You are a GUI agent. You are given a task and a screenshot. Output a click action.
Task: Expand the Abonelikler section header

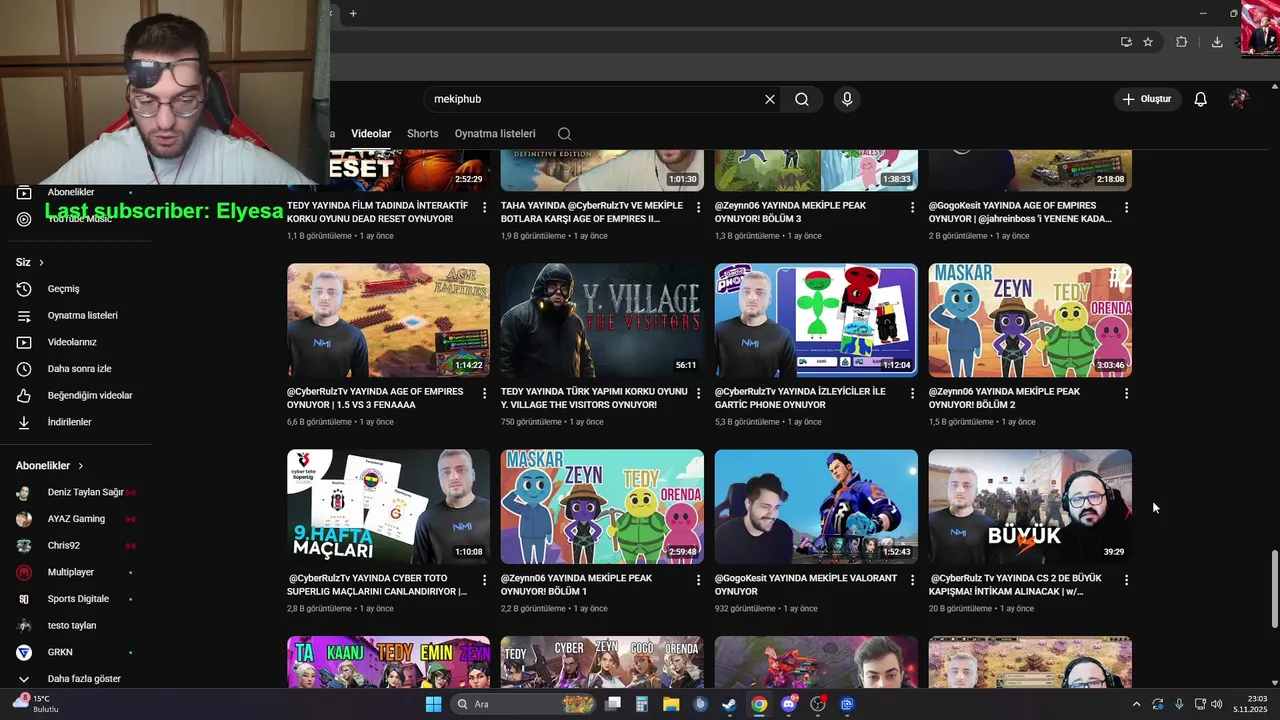tap(50, 466)
